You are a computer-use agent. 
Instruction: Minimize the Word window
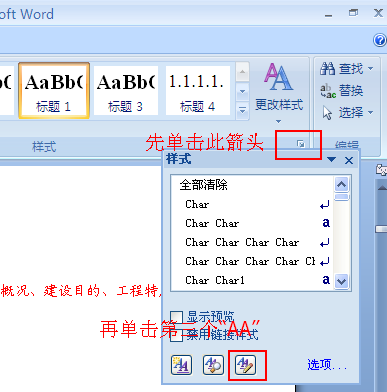click(329, 15)
